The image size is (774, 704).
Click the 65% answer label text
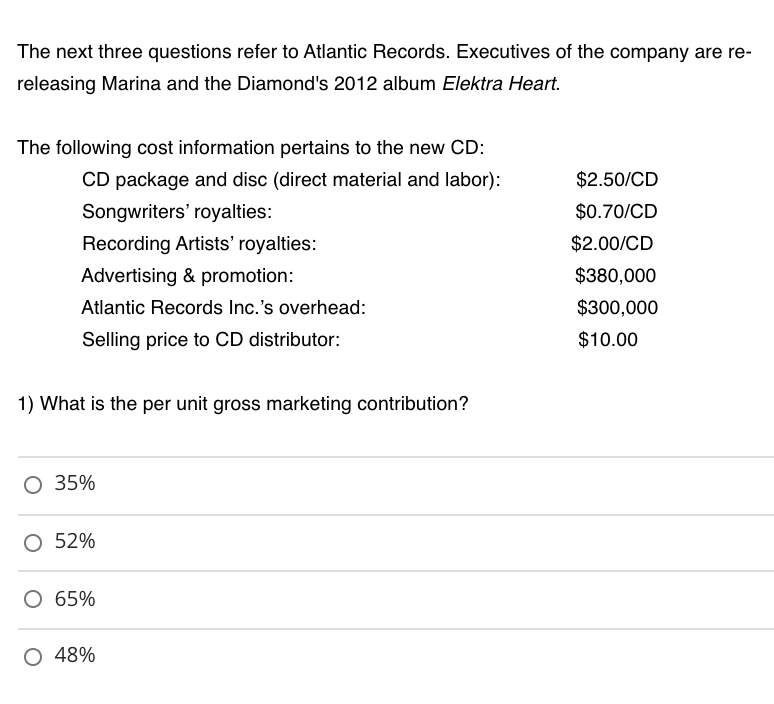point(75,599)
